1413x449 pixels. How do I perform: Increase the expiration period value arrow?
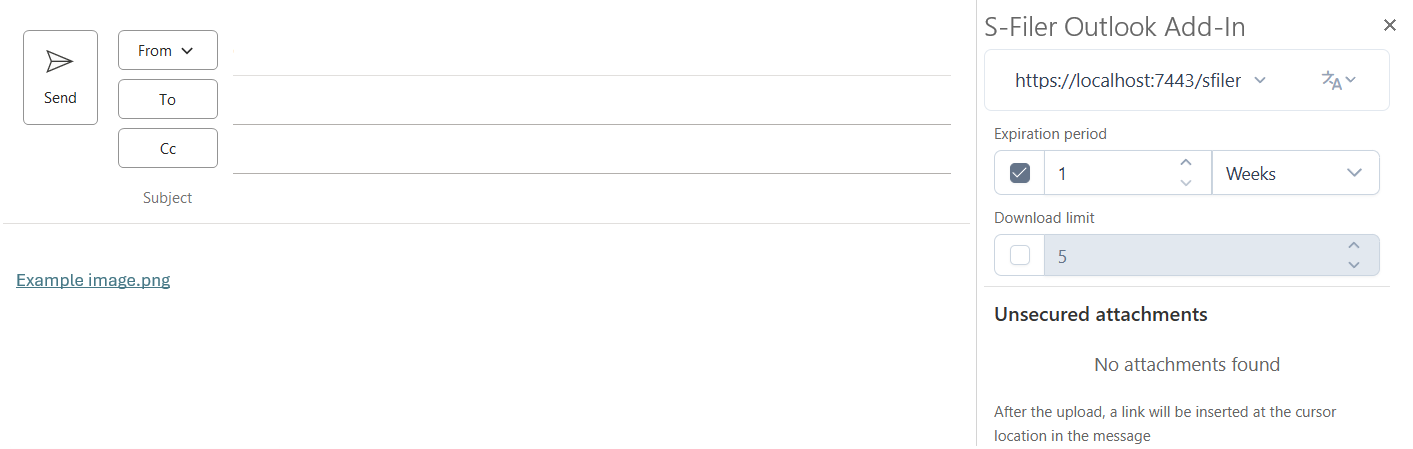click(1186, 163)
